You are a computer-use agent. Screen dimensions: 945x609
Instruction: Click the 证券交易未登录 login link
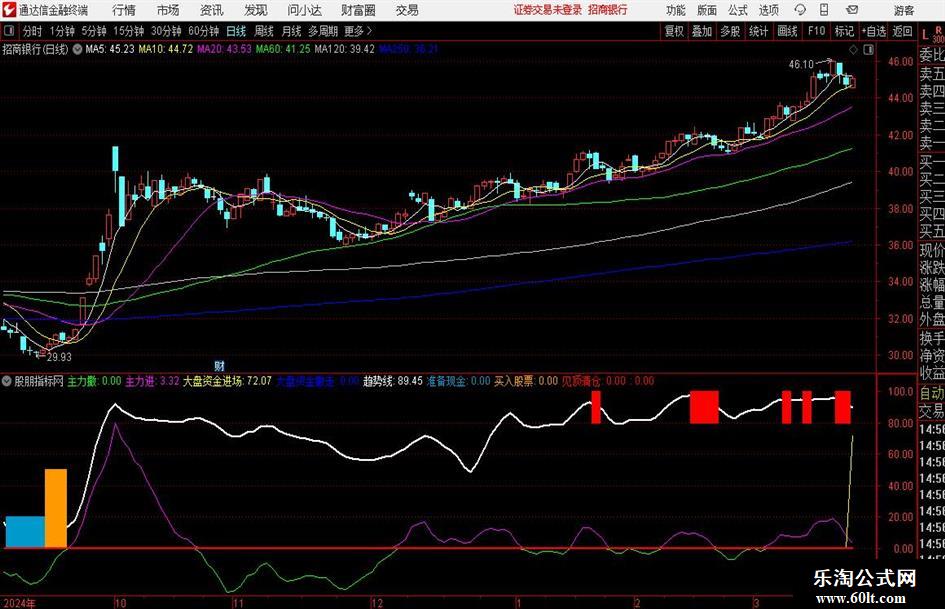tap(548, 10)
